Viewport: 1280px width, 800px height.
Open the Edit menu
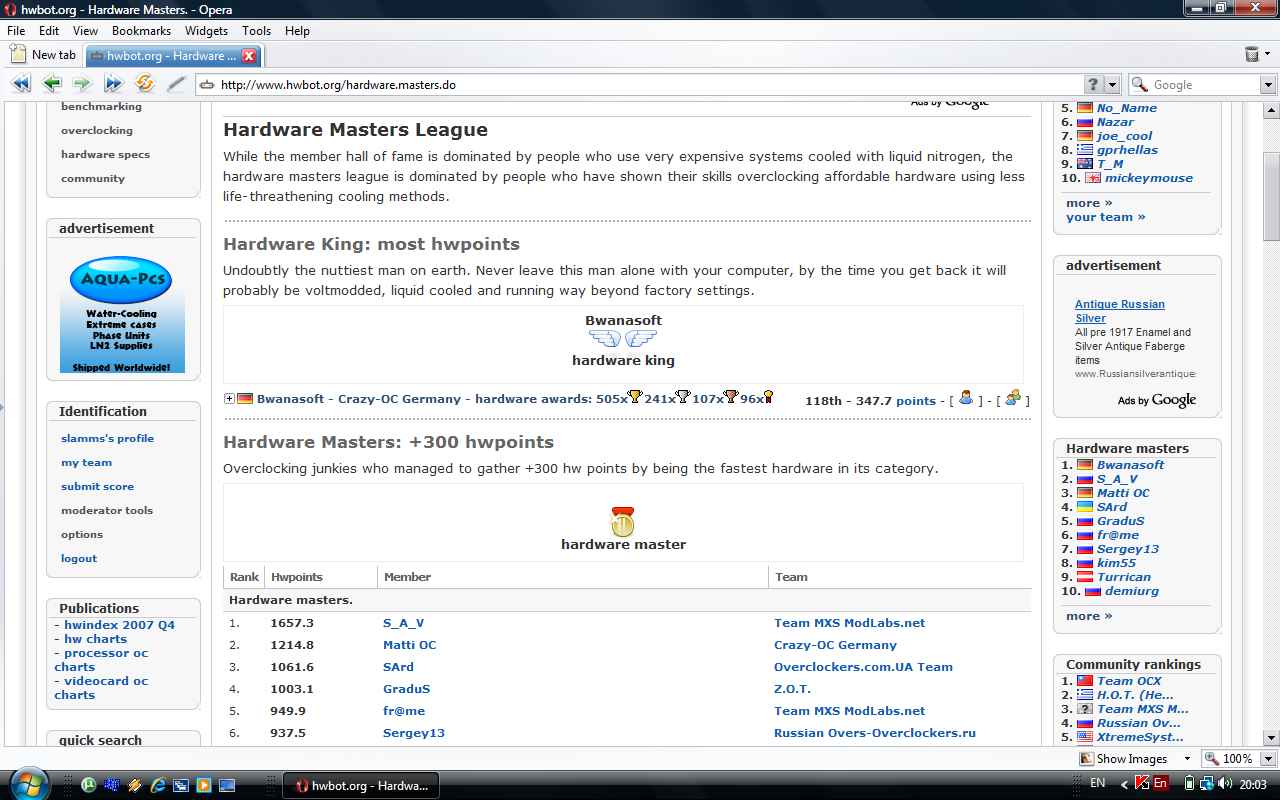click(49, 31)
